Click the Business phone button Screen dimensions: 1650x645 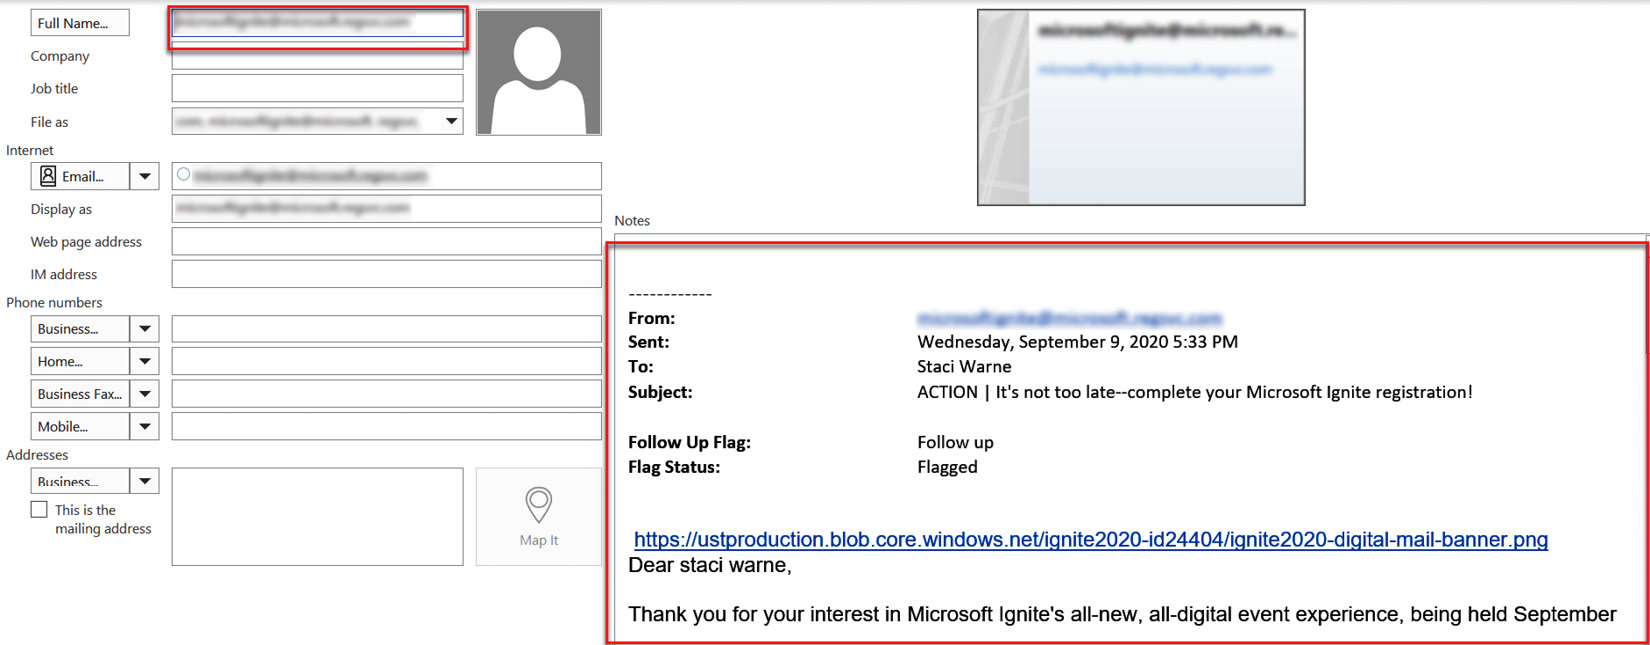pos(80,328)
